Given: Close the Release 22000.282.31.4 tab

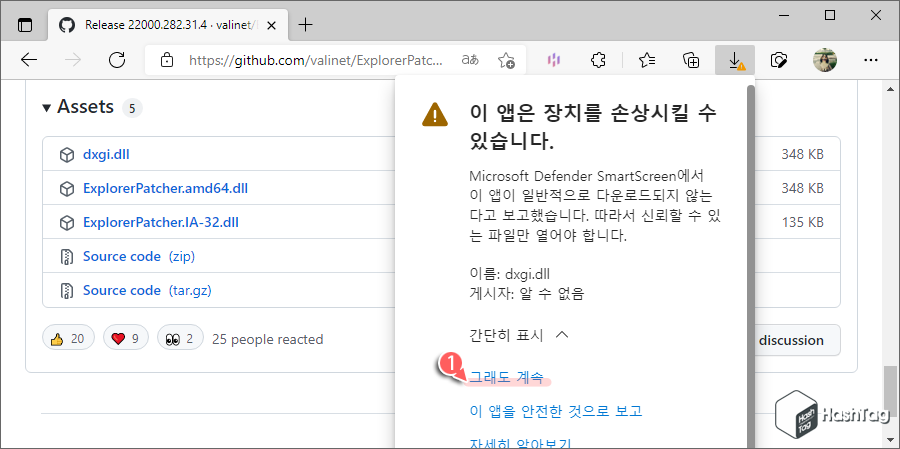Looking at the screenshot, I should [x=272, y=25].
